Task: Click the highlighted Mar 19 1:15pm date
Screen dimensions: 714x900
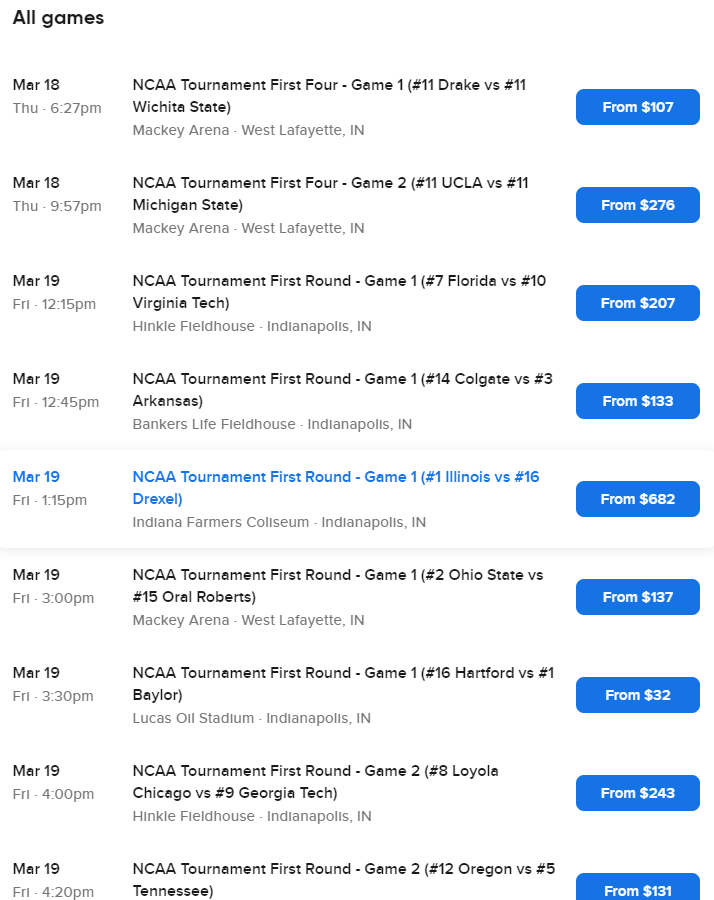Action: tap(36, 477)
